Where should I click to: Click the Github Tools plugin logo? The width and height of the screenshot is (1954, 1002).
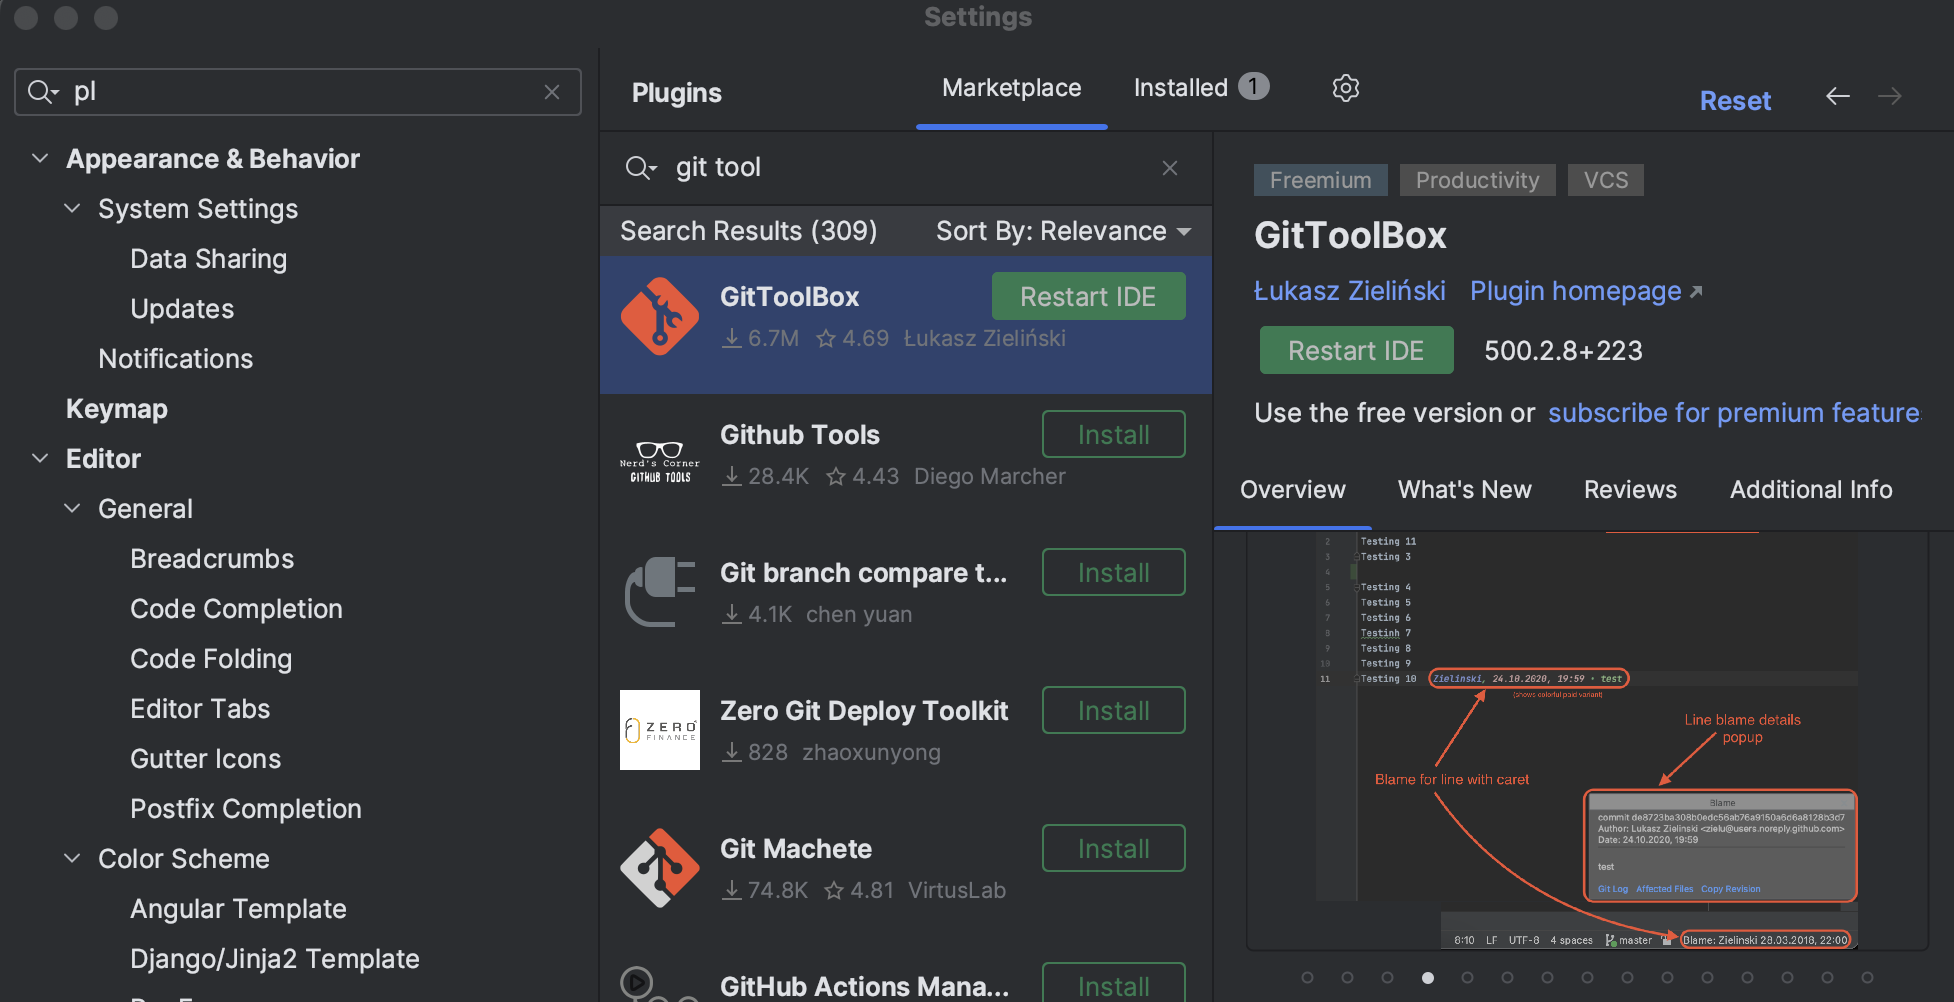tap(660, 461)
